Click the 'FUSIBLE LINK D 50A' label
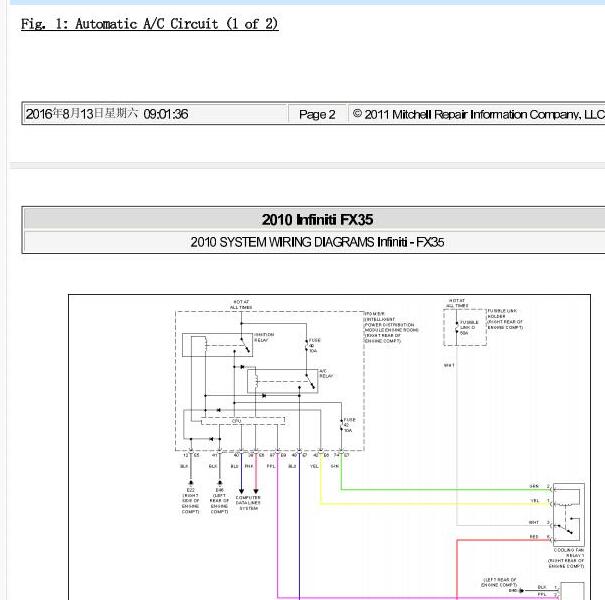This screenshot has width=605, height=600. click(x=469, y=328)
